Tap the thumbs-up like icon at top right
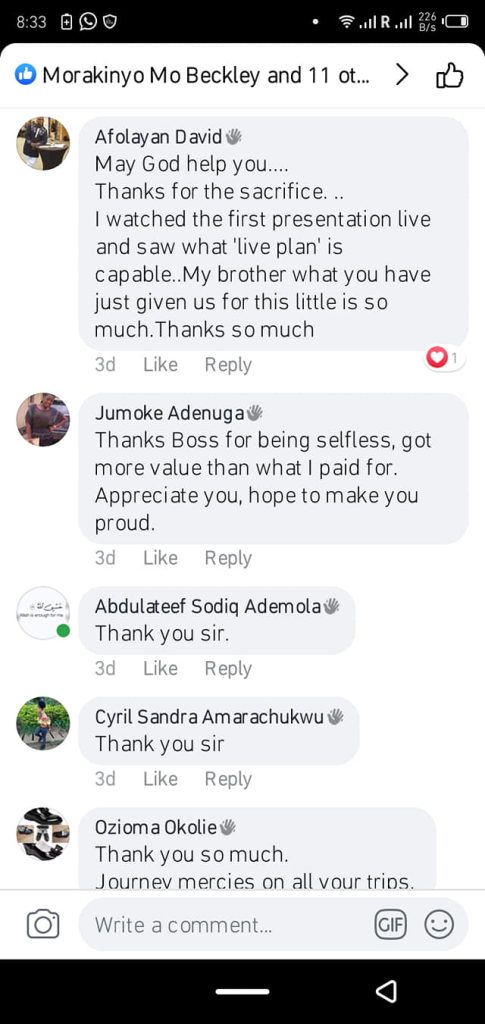This screenshot has width=485, height=1024. click(449, 76)
